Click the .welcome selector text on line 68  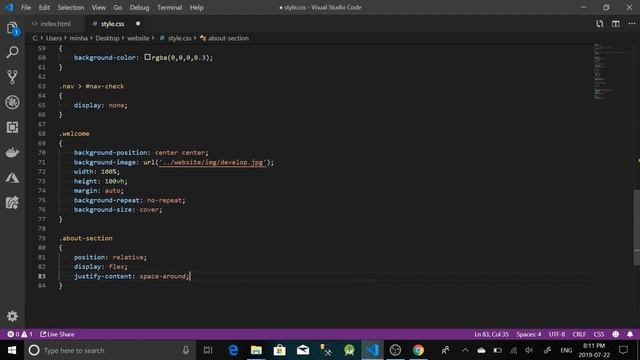(74, 133)
